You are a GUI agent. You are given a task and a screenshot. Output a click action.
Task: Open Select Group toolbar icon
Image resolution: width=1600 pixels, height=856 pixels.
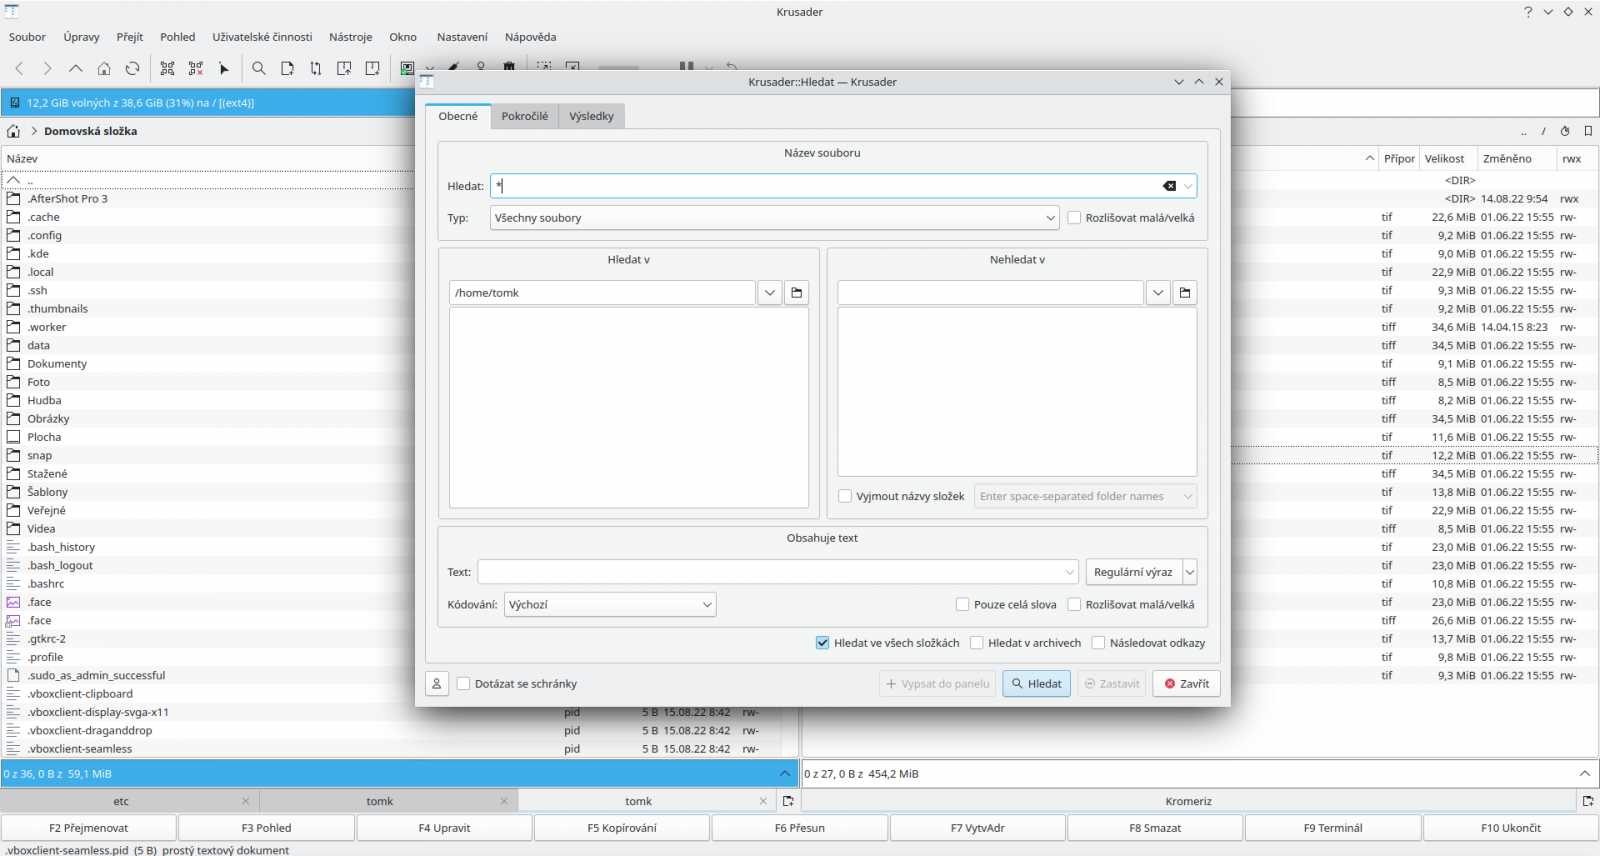coord(167,68)
